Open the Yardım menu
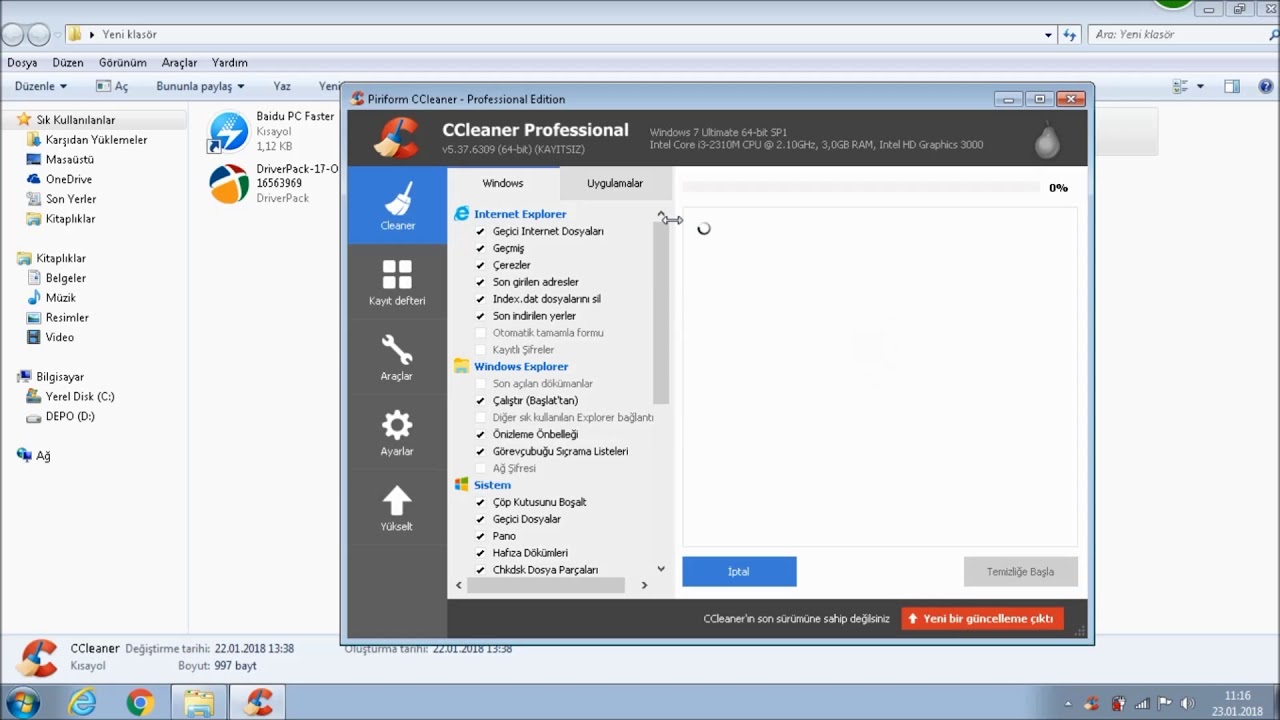The image size is (1280, 720). tap(230, 62)
